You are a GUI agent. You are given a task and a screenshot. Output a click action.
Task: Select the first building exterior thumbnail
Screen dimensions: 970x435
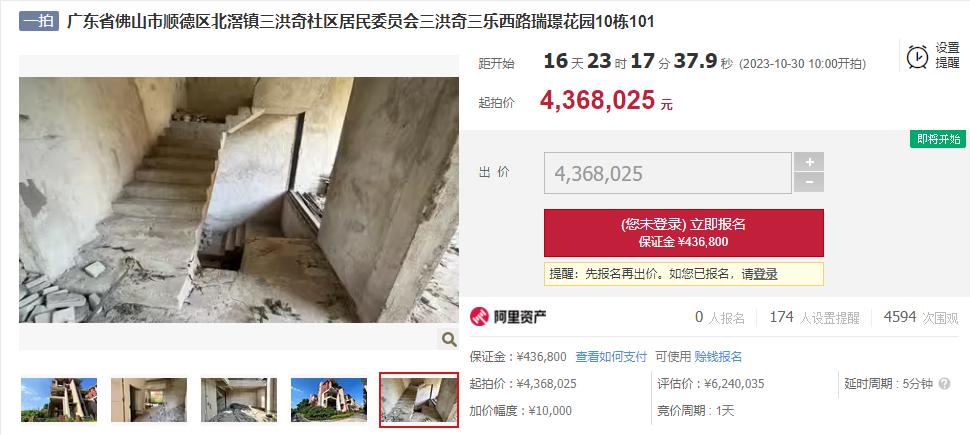[59, 400]
